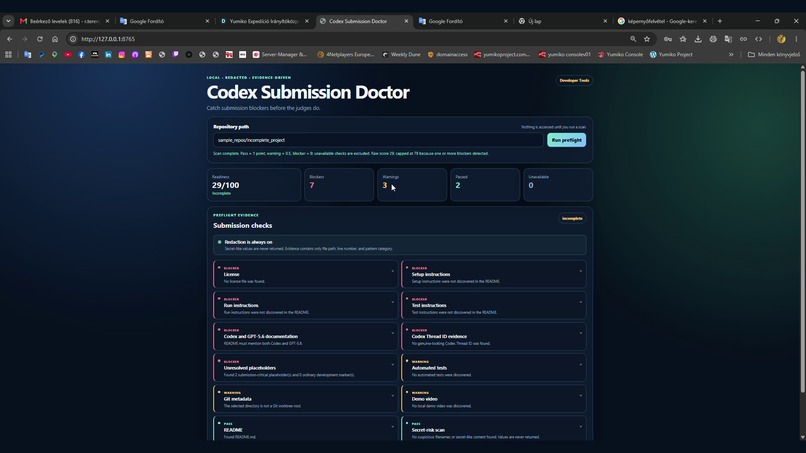Reload the current page

click(x=40, y=39)
